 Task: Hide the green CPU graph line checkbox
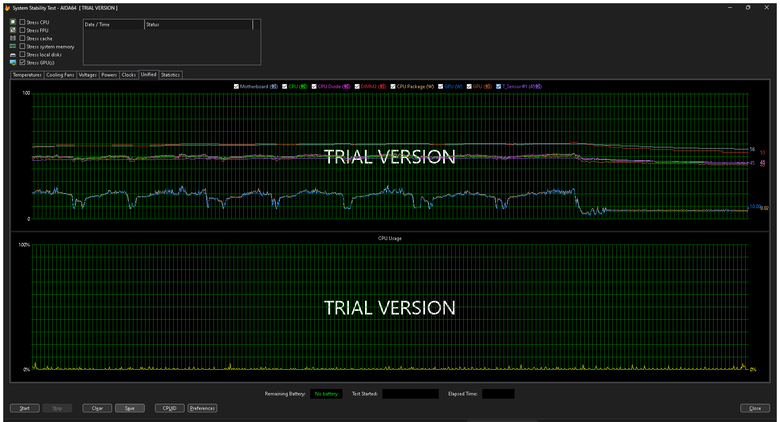(x=285, y=86)
